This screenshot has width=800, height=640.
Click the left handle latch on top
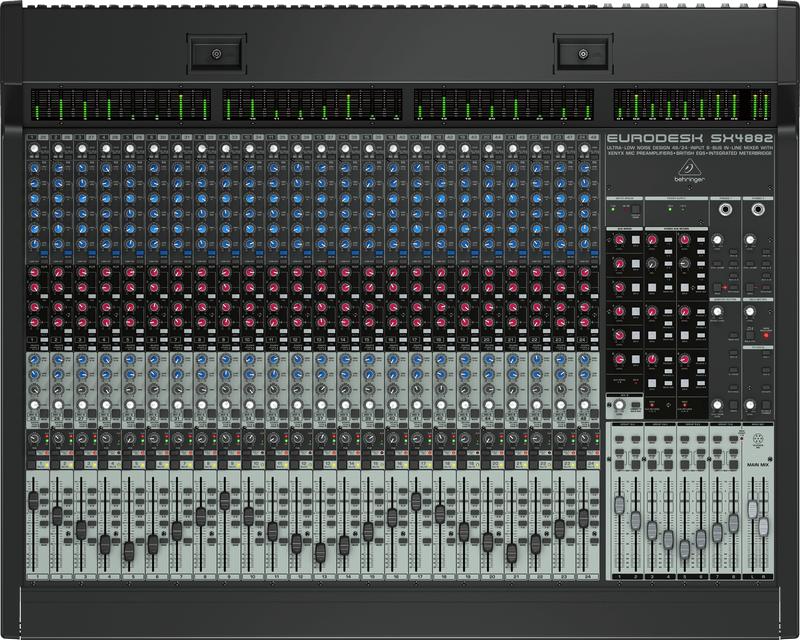[217, 53]
